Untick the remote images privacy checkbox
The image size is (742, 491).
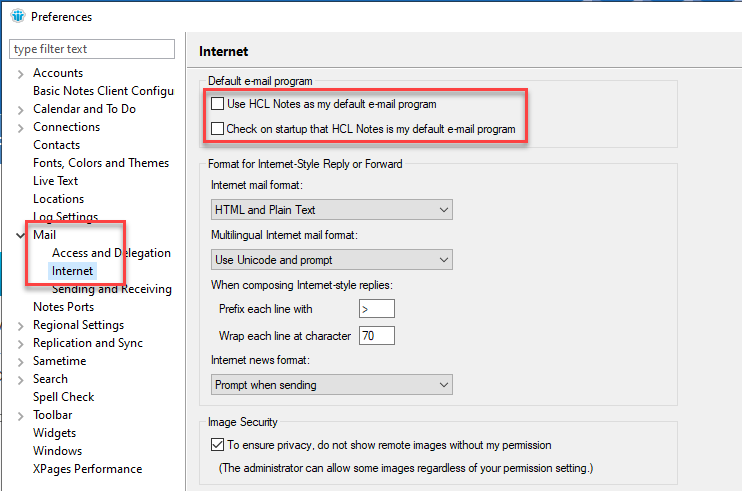pos(217,445)
